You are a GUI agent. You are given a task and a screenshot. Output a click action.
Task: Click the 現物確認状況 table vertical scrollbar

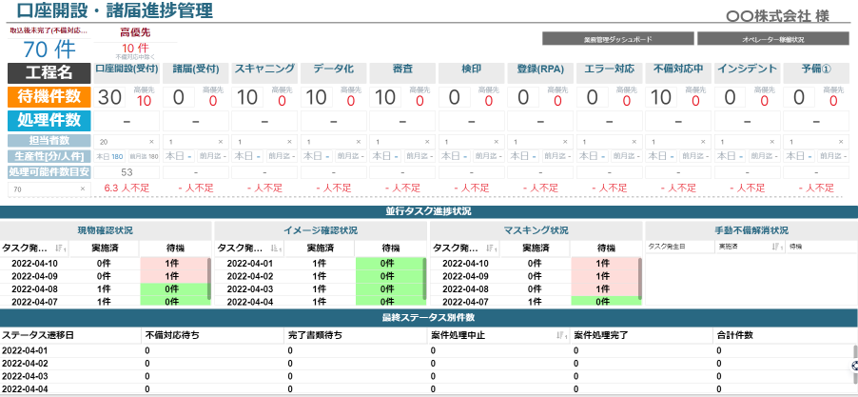208,279
